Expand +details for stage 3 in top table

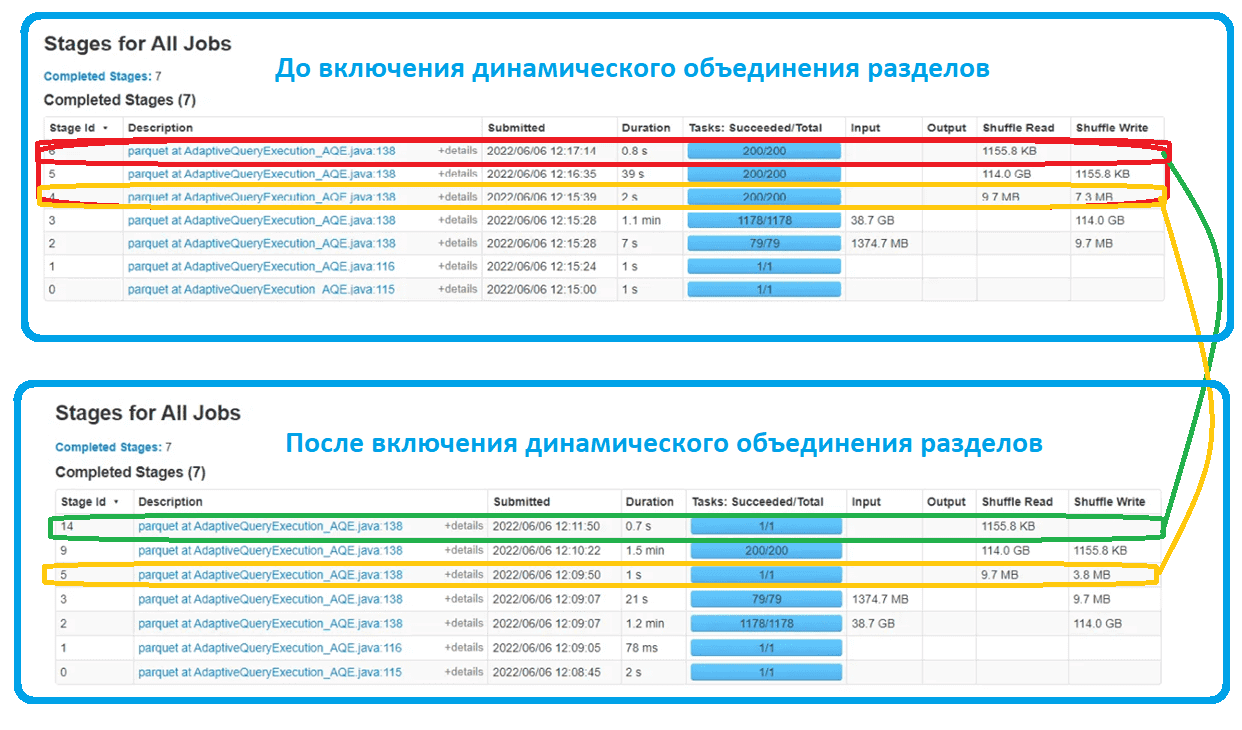458,220
